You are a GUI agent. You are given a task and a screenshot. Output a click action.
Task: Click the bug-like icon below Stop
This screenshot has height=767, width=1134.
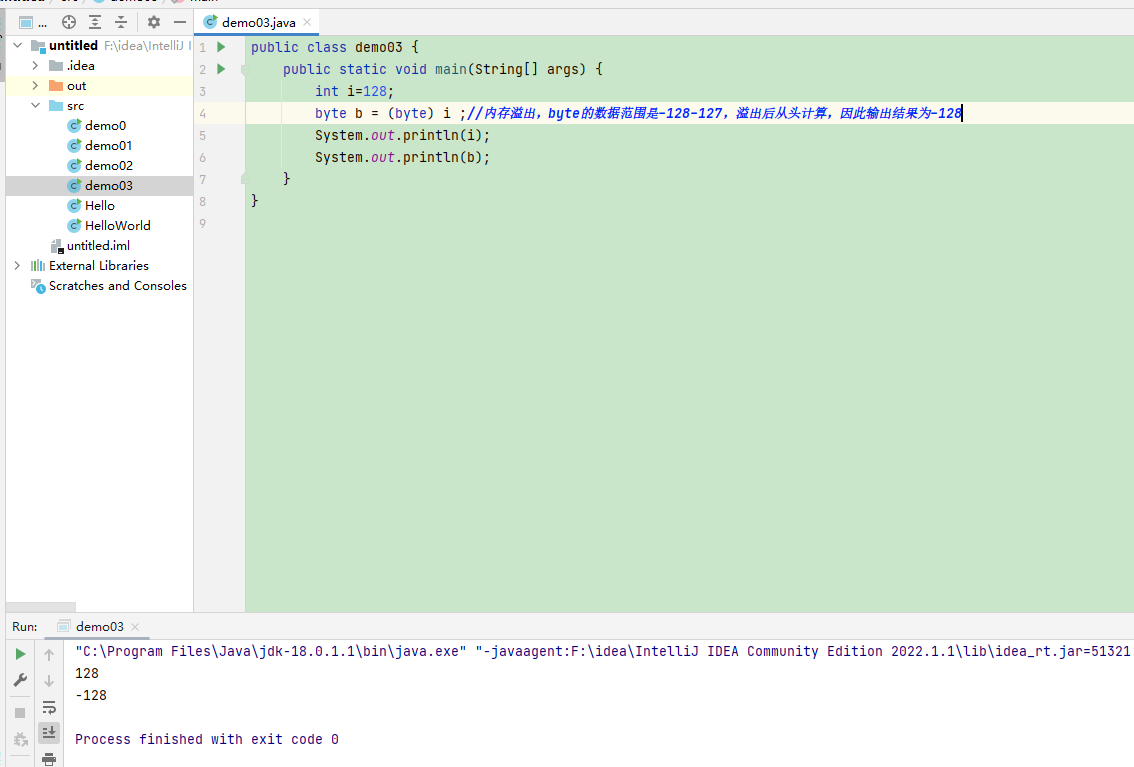click(x=20, y=740)
